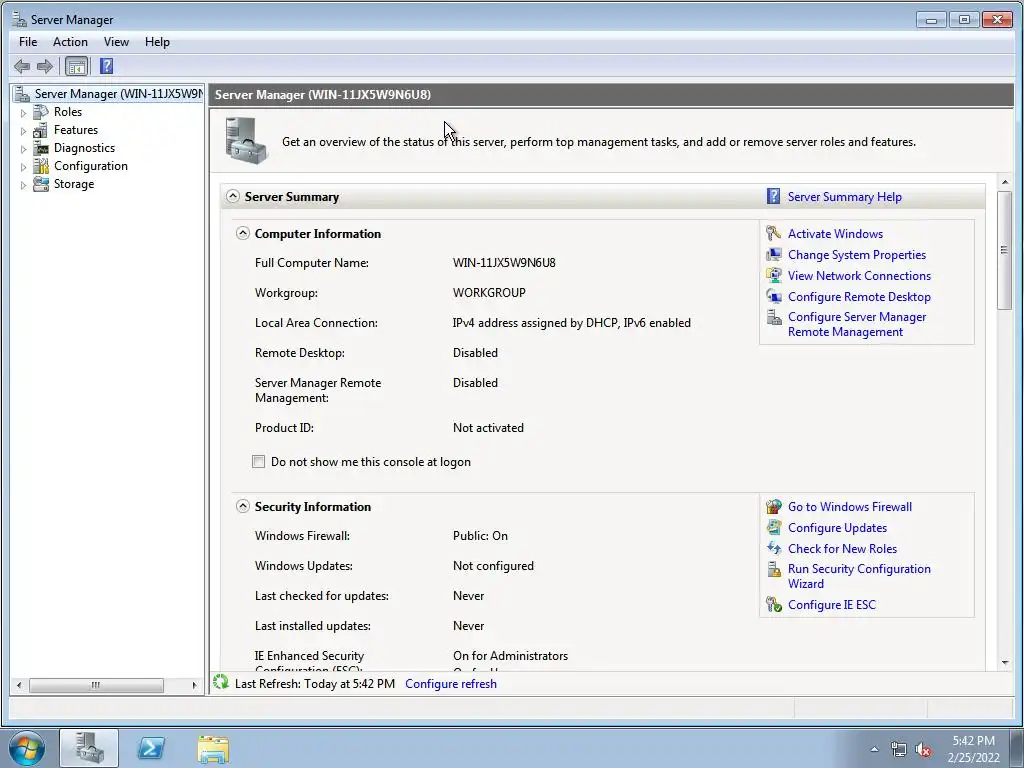Image resolution: width=1024 pixels, height=768 pixels.
Task: Click the Configure Updates icon
Action: point(774,527)
